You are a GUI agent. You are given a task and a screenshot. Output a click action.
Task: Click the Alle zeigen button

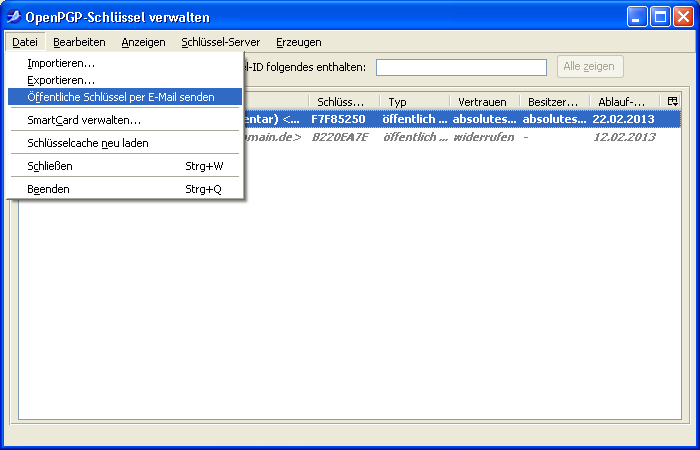coord(590,67)
